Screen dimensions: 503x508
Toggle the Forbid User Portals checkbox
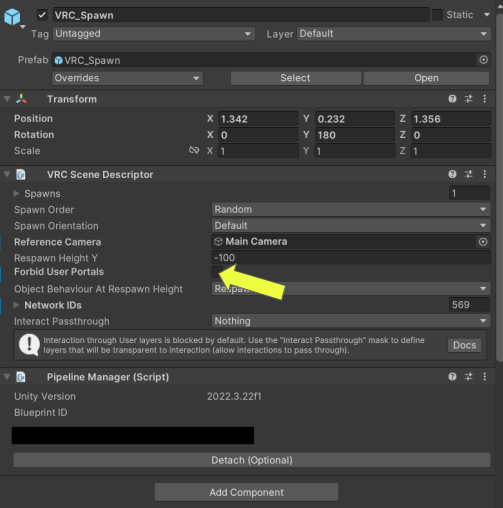click(217, 272)
